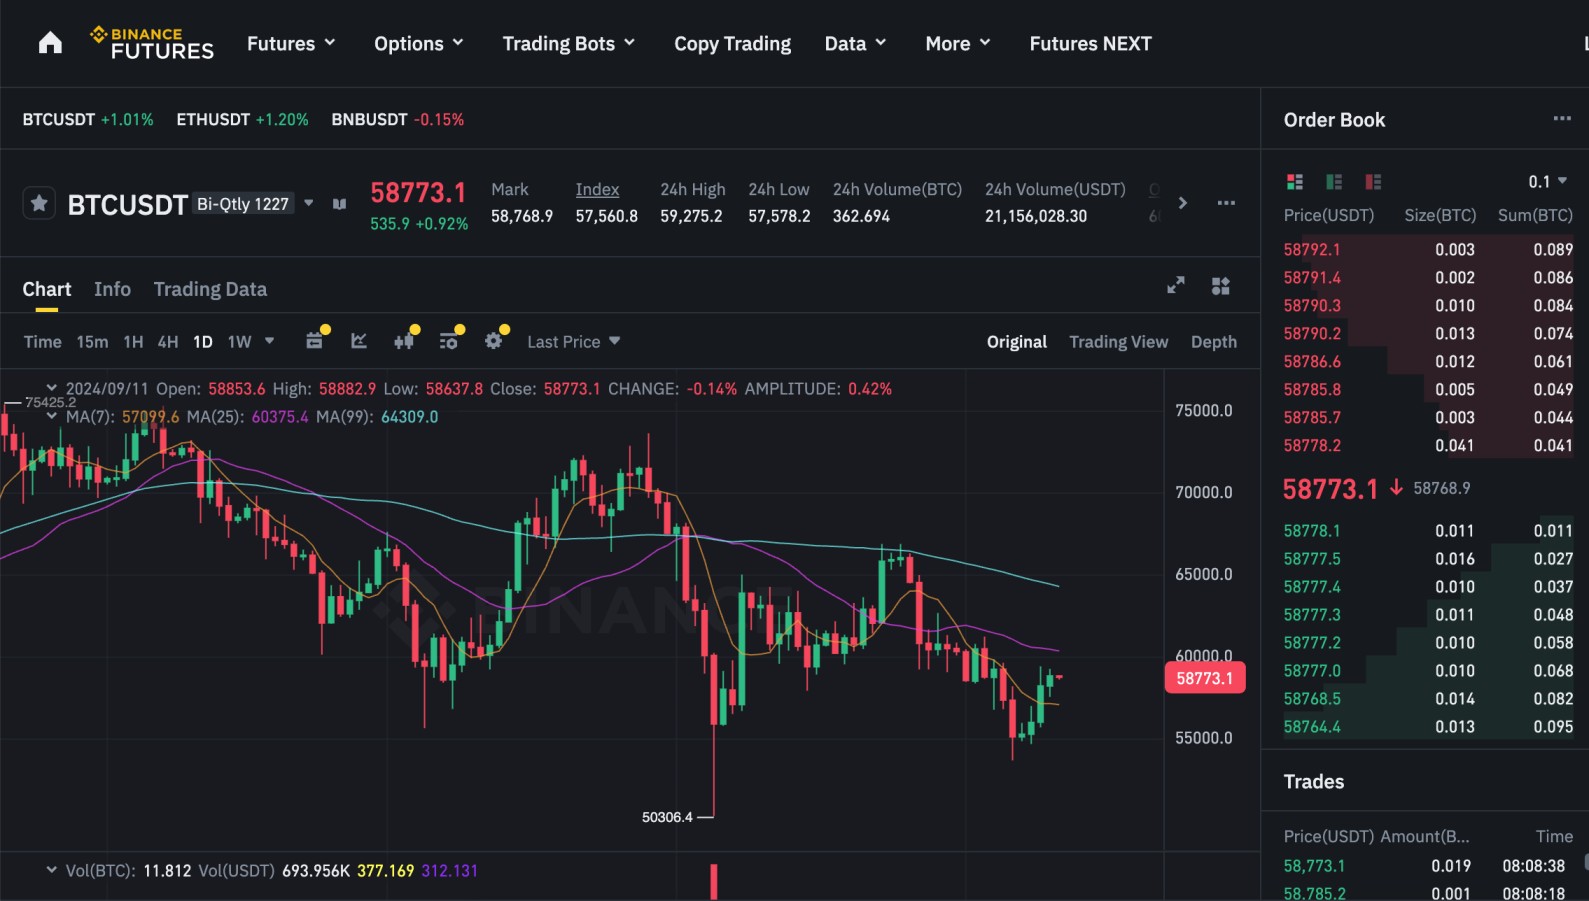Select the 1W interval
The image size is (1589, 901).
point(239,341)
